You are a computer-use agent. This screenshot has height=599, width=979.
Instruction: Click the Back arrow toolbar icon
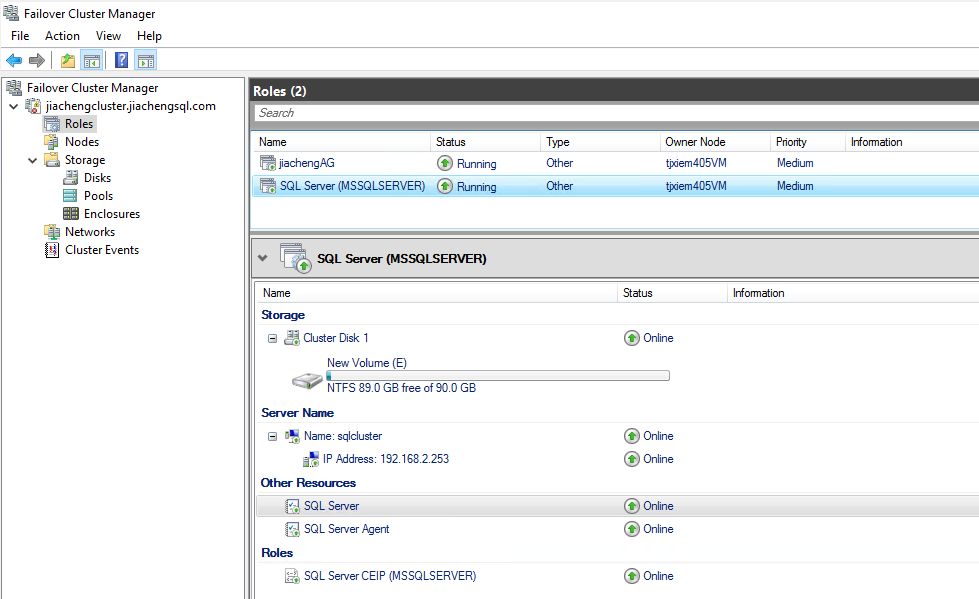point(14,60)
